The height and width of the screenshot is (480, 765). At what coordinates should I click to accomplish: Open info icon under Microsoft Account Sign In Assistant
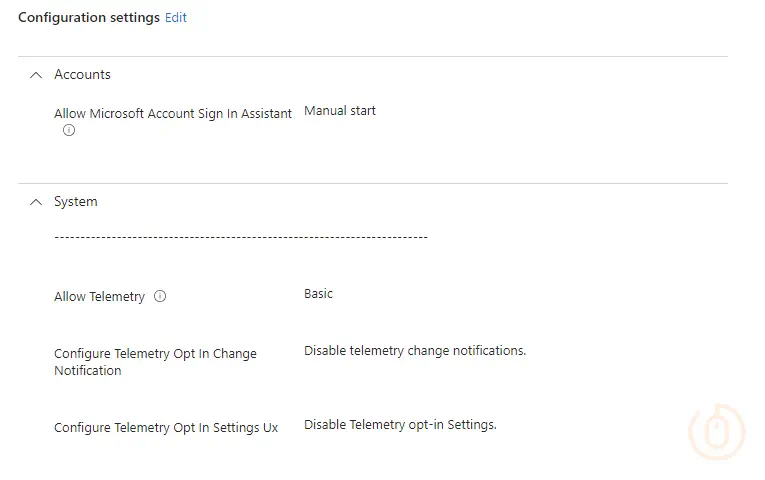pos(69,131)
